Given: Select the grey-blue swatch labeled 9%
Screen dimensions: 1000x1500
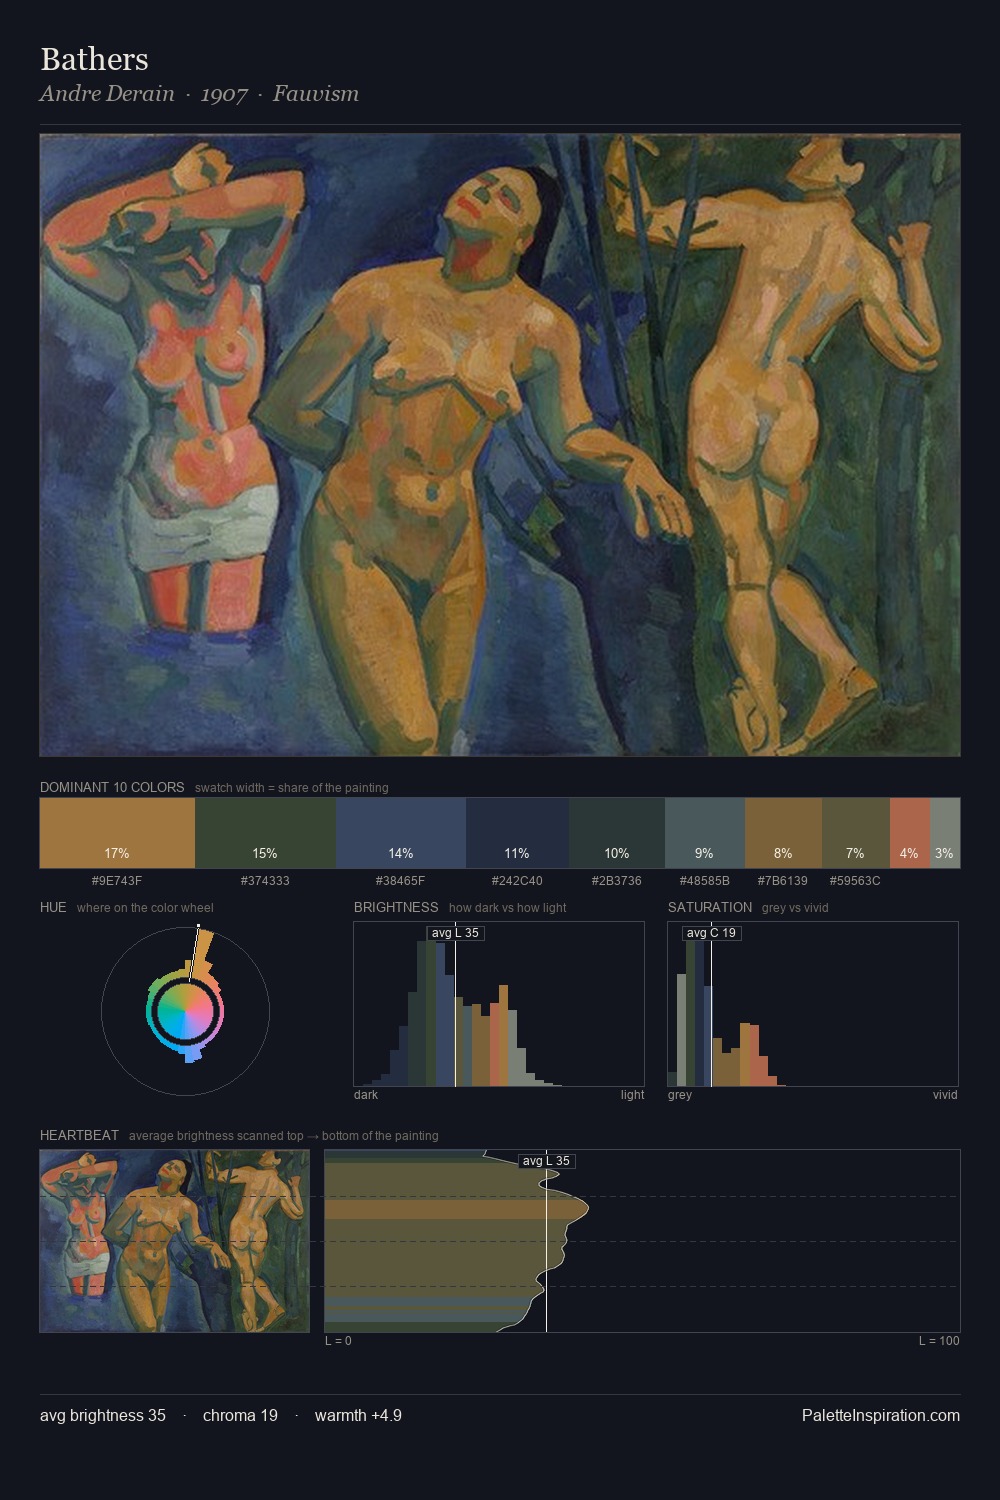Looking at the screenshot, I should [705, 832].
